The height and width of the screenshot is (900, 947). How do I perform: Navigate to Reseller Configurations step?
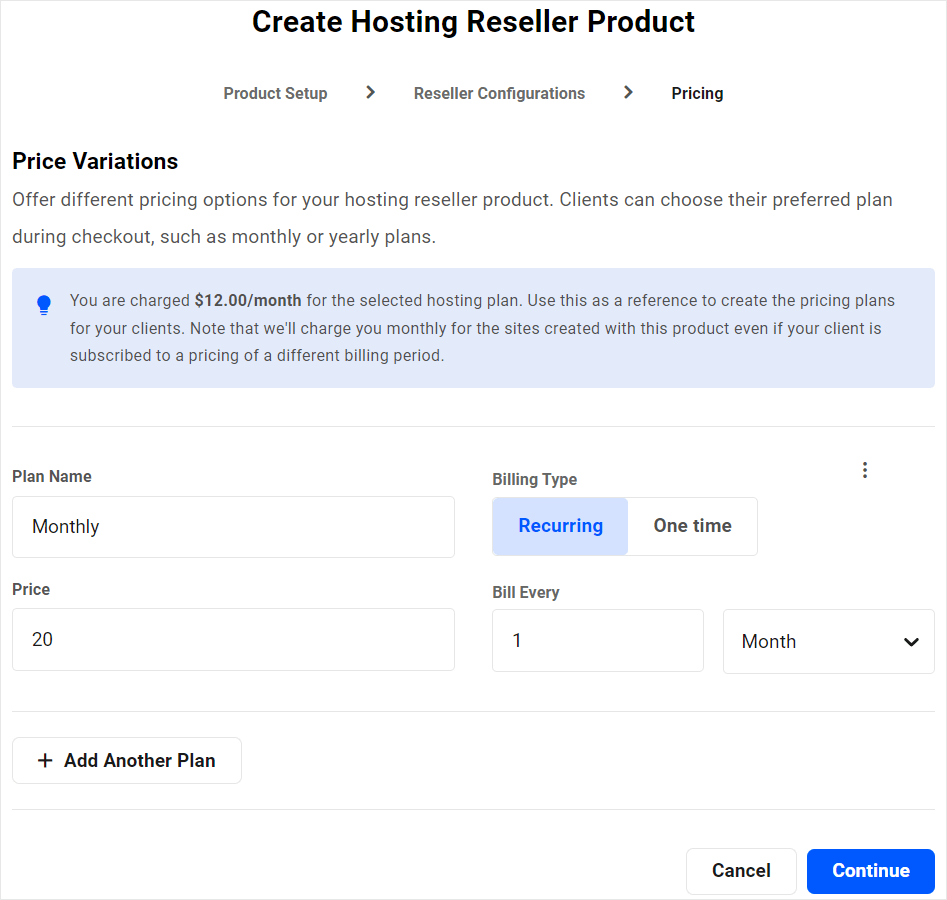point(499,92)
